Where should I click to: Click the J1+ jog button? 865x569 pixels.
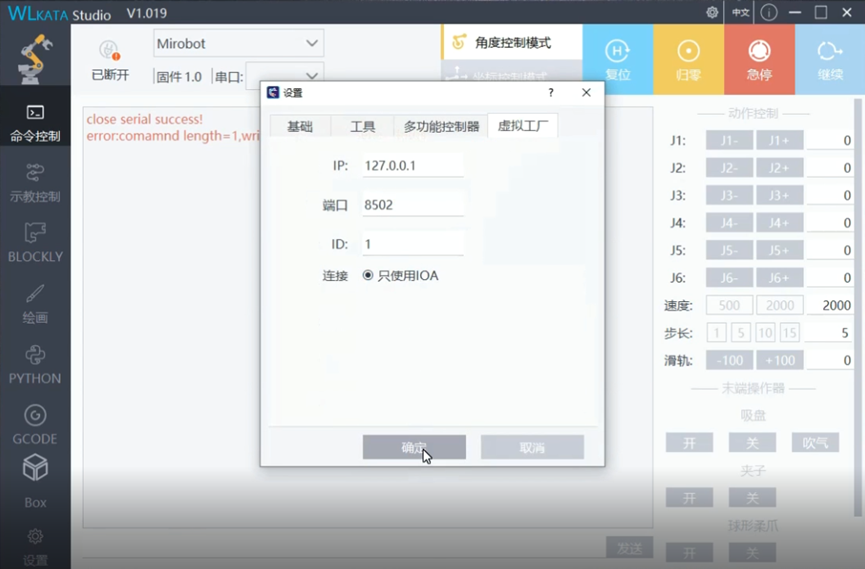click(x=779, y=140)
